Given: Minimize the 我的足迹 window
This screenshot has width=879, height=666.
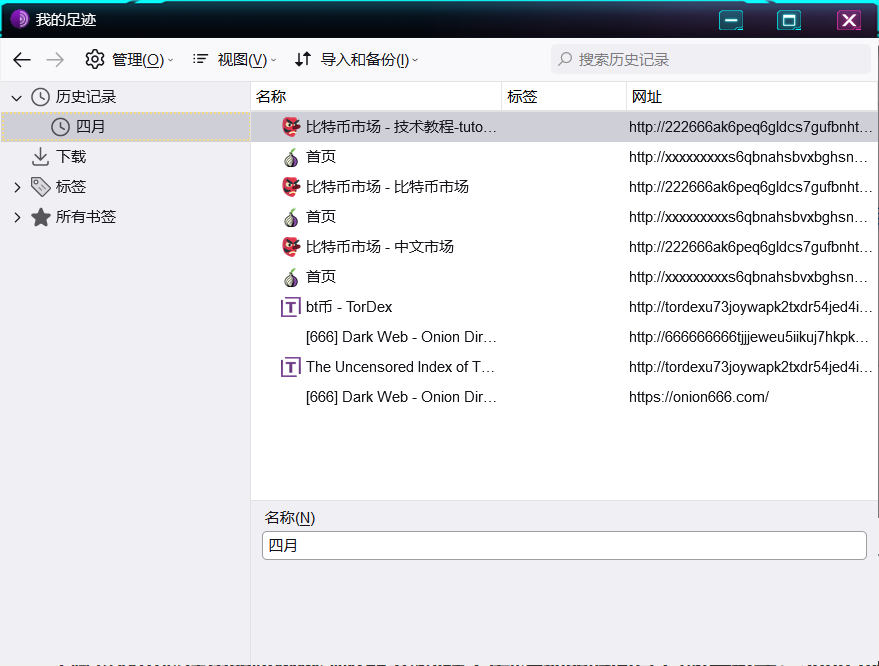Looking at the screenshot, I should click(x=731, y=21).
